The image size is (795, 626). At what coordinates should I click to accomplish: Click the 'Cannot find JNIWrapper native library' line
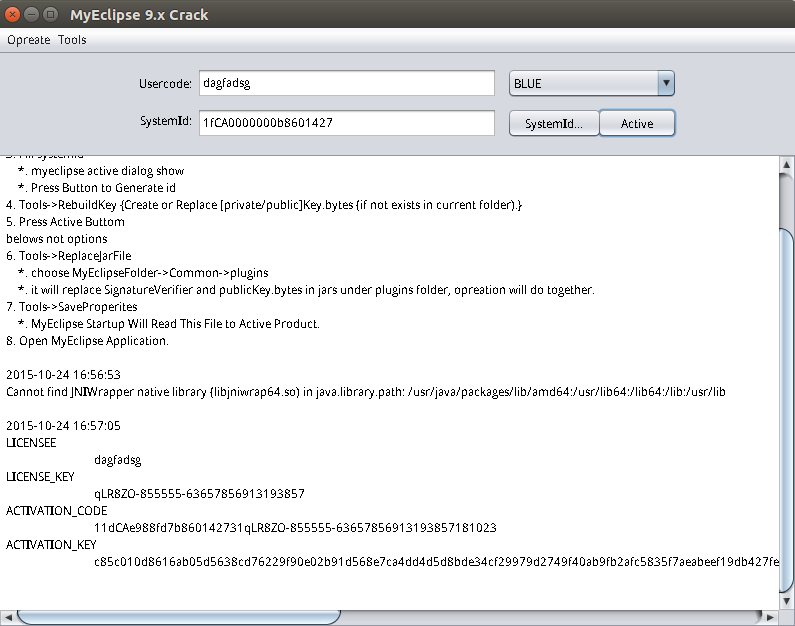point(366,392)
